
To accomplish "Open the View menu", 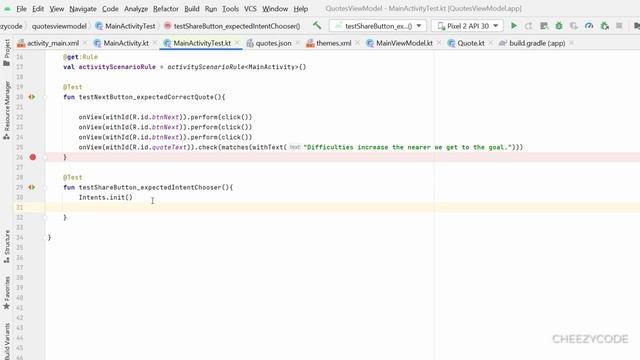I will pos(57,9).
